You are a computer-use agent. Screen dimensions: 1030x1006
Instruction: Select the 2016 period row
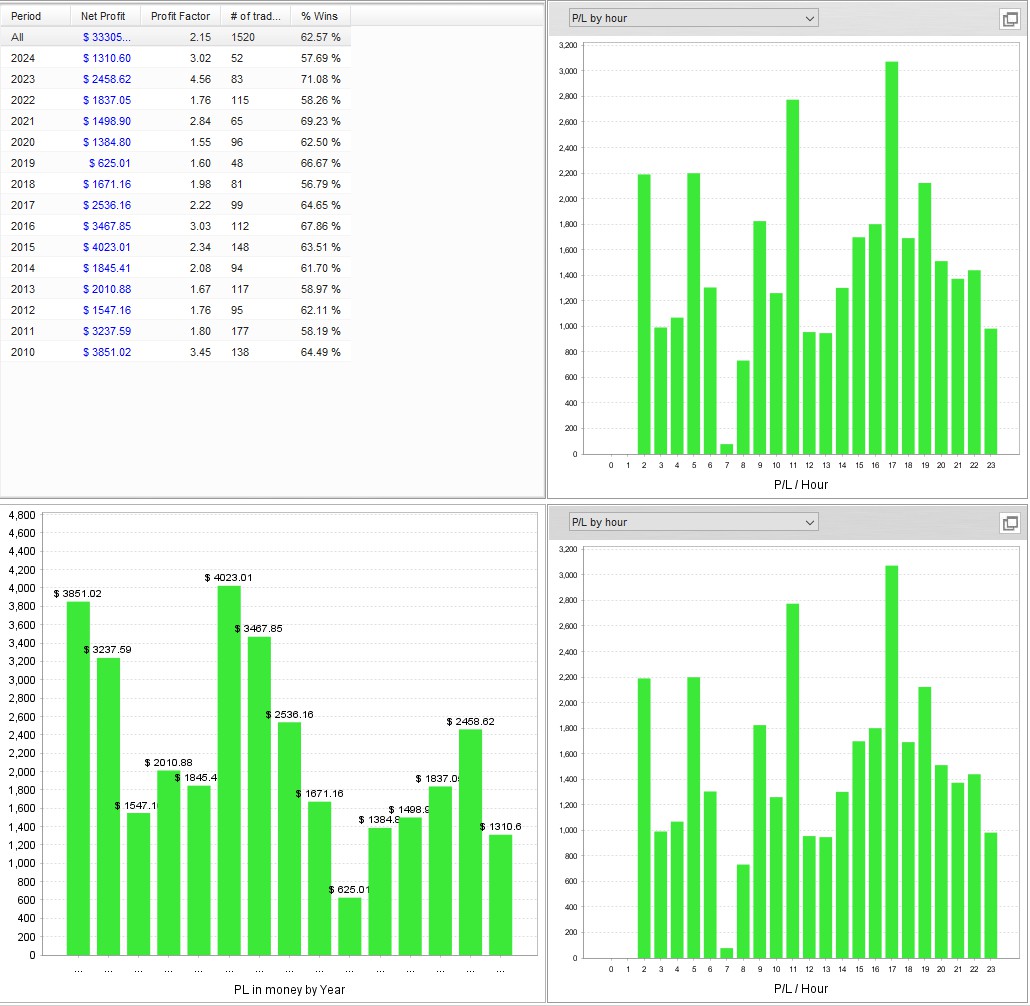click(x=175, y=227)
